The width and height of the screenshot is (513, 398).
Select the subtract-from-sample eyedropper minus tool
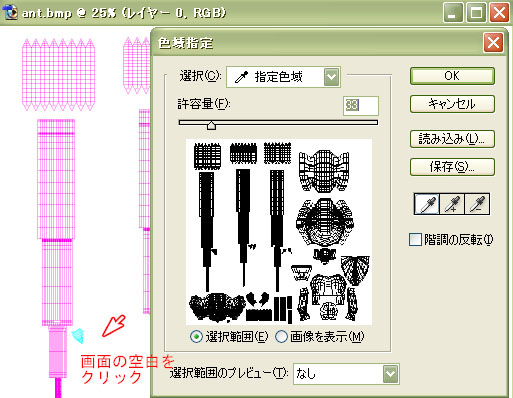click(x=477, y=203)
